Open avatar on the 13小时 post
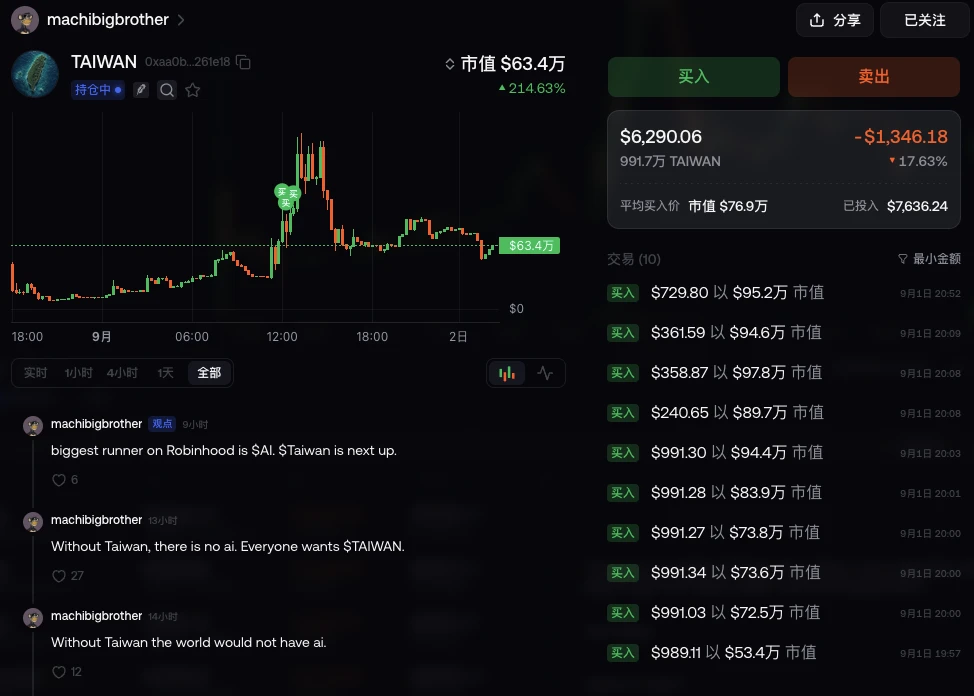Image resolution: width=974 pixels, height=696 pixels. point(32,522)
